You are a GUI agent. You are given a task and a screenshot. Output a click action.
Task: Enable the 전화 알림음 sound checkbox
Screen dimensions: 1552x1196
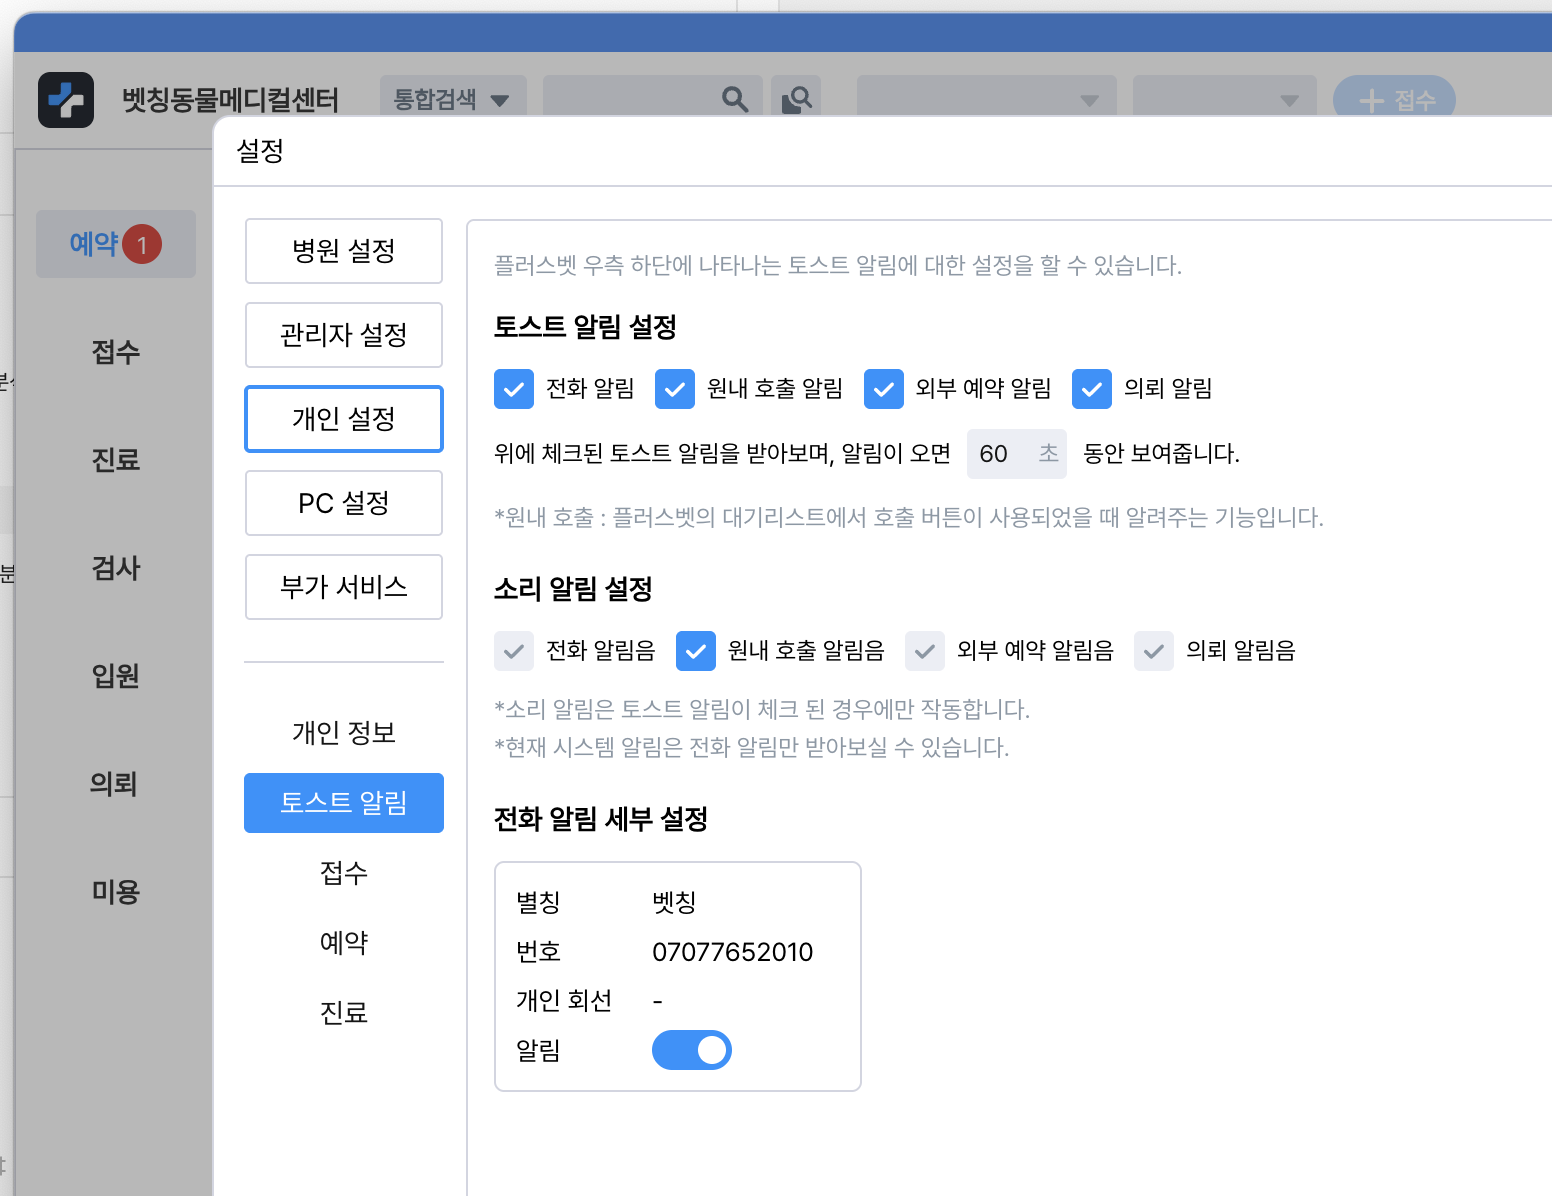514,651
